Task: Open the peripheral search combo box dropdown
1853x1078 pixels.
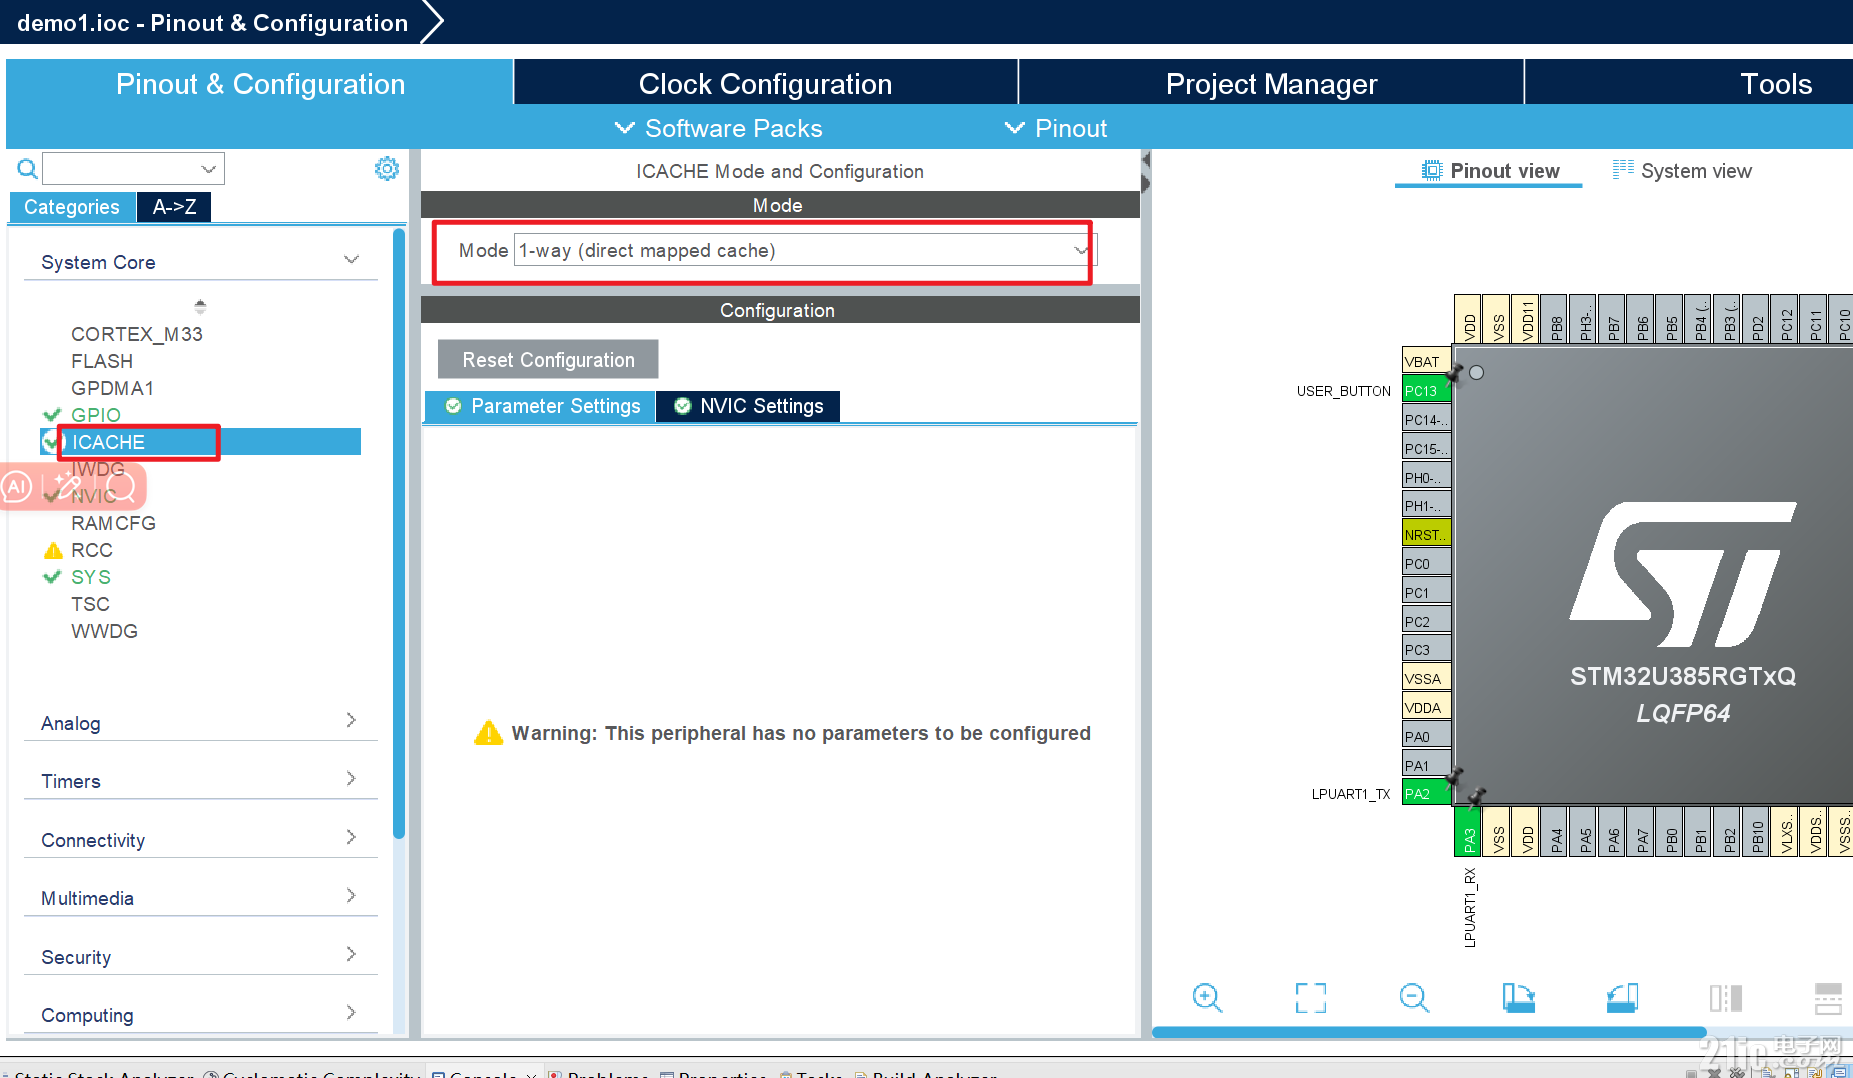Action: click(x=208, y=169)
